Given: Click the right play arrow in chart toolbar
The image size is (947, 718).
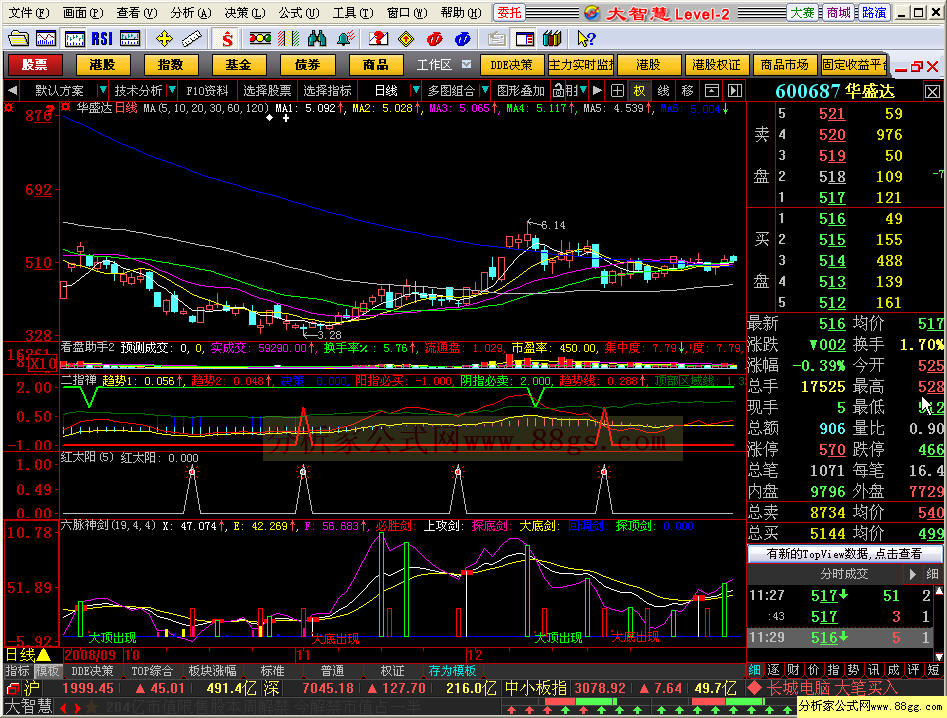Looking at the screenshot, I should tap(597, 91).
